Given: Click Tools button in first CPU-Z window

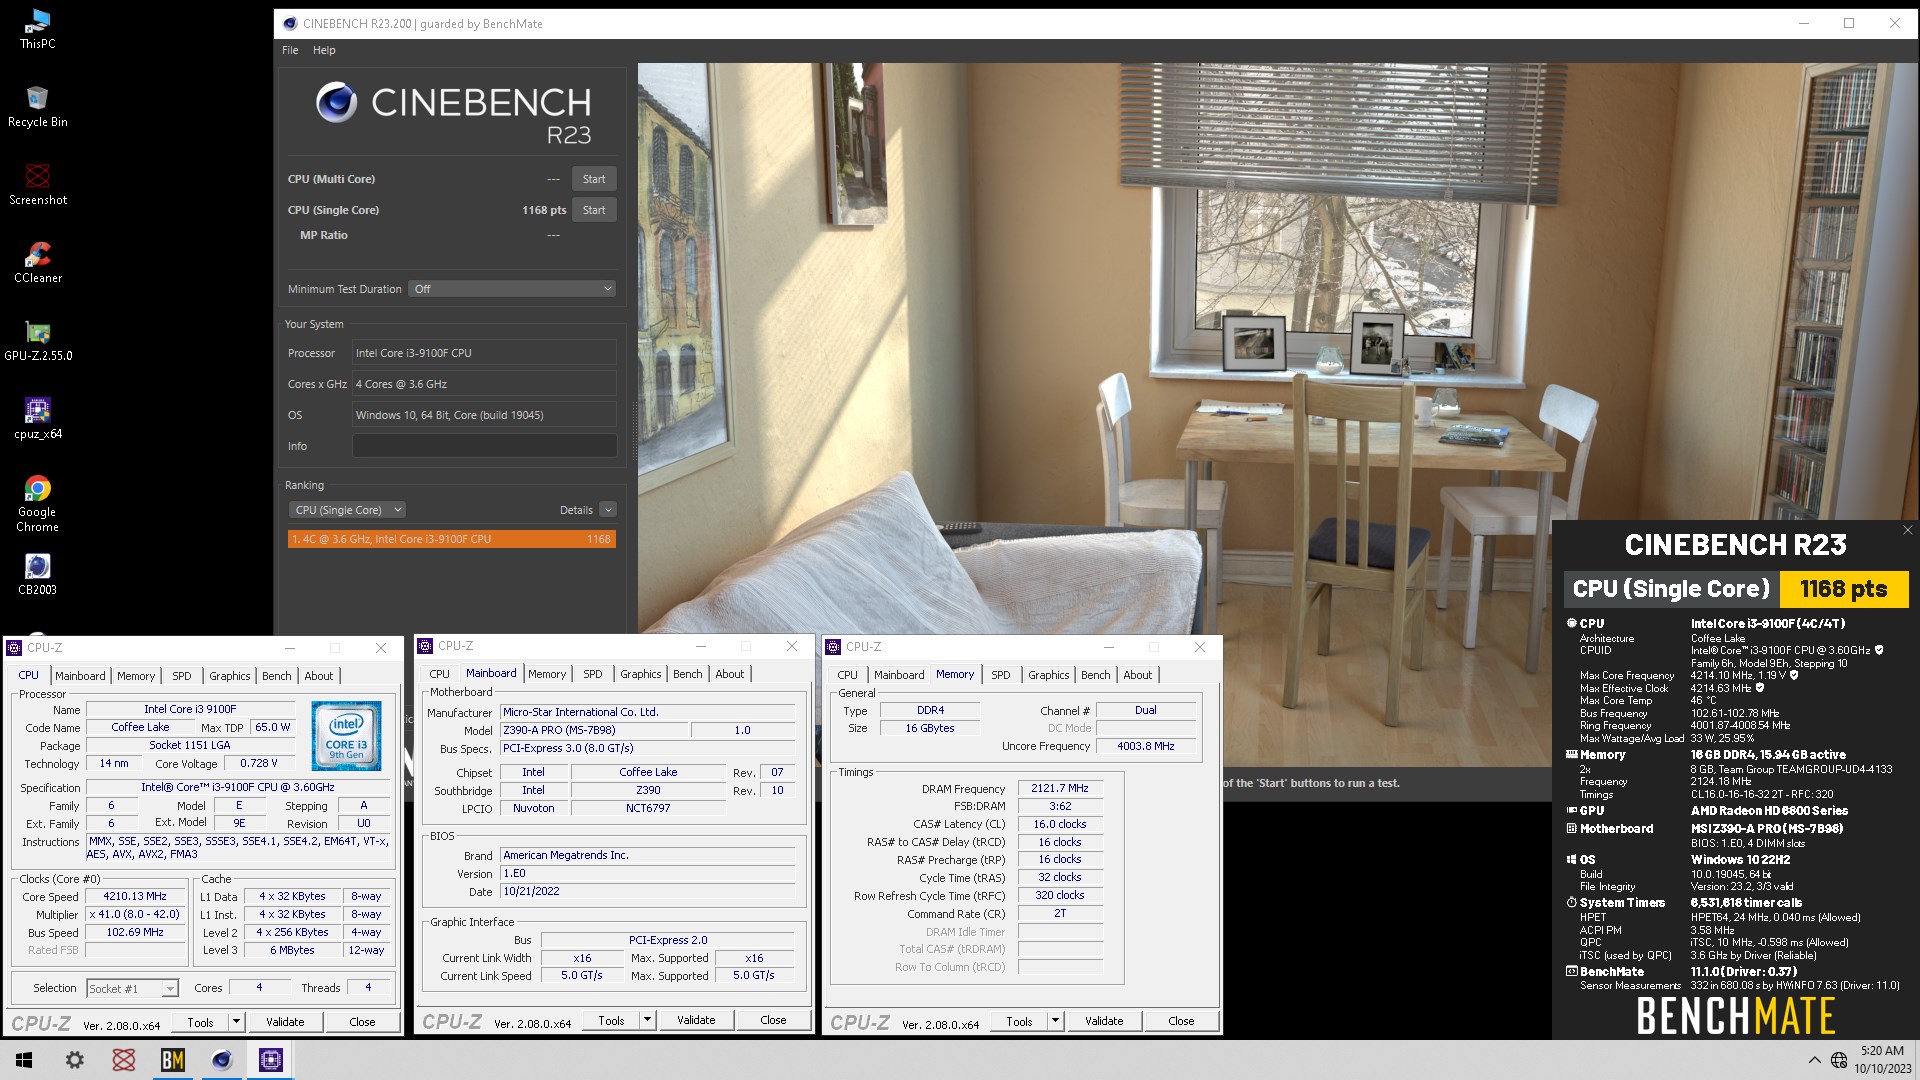Looking at the screenshot, I should 200,1022.
